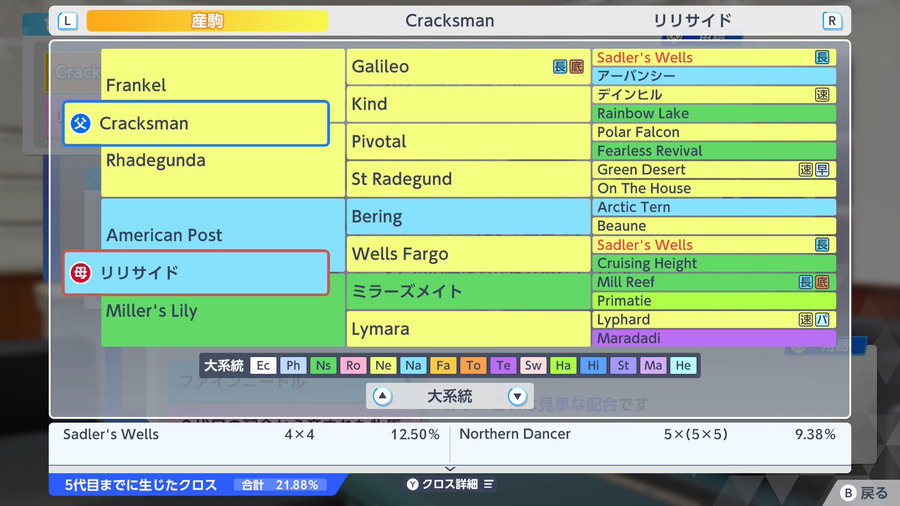Click the Pivotal pedigree cell

tap(468, 142)
